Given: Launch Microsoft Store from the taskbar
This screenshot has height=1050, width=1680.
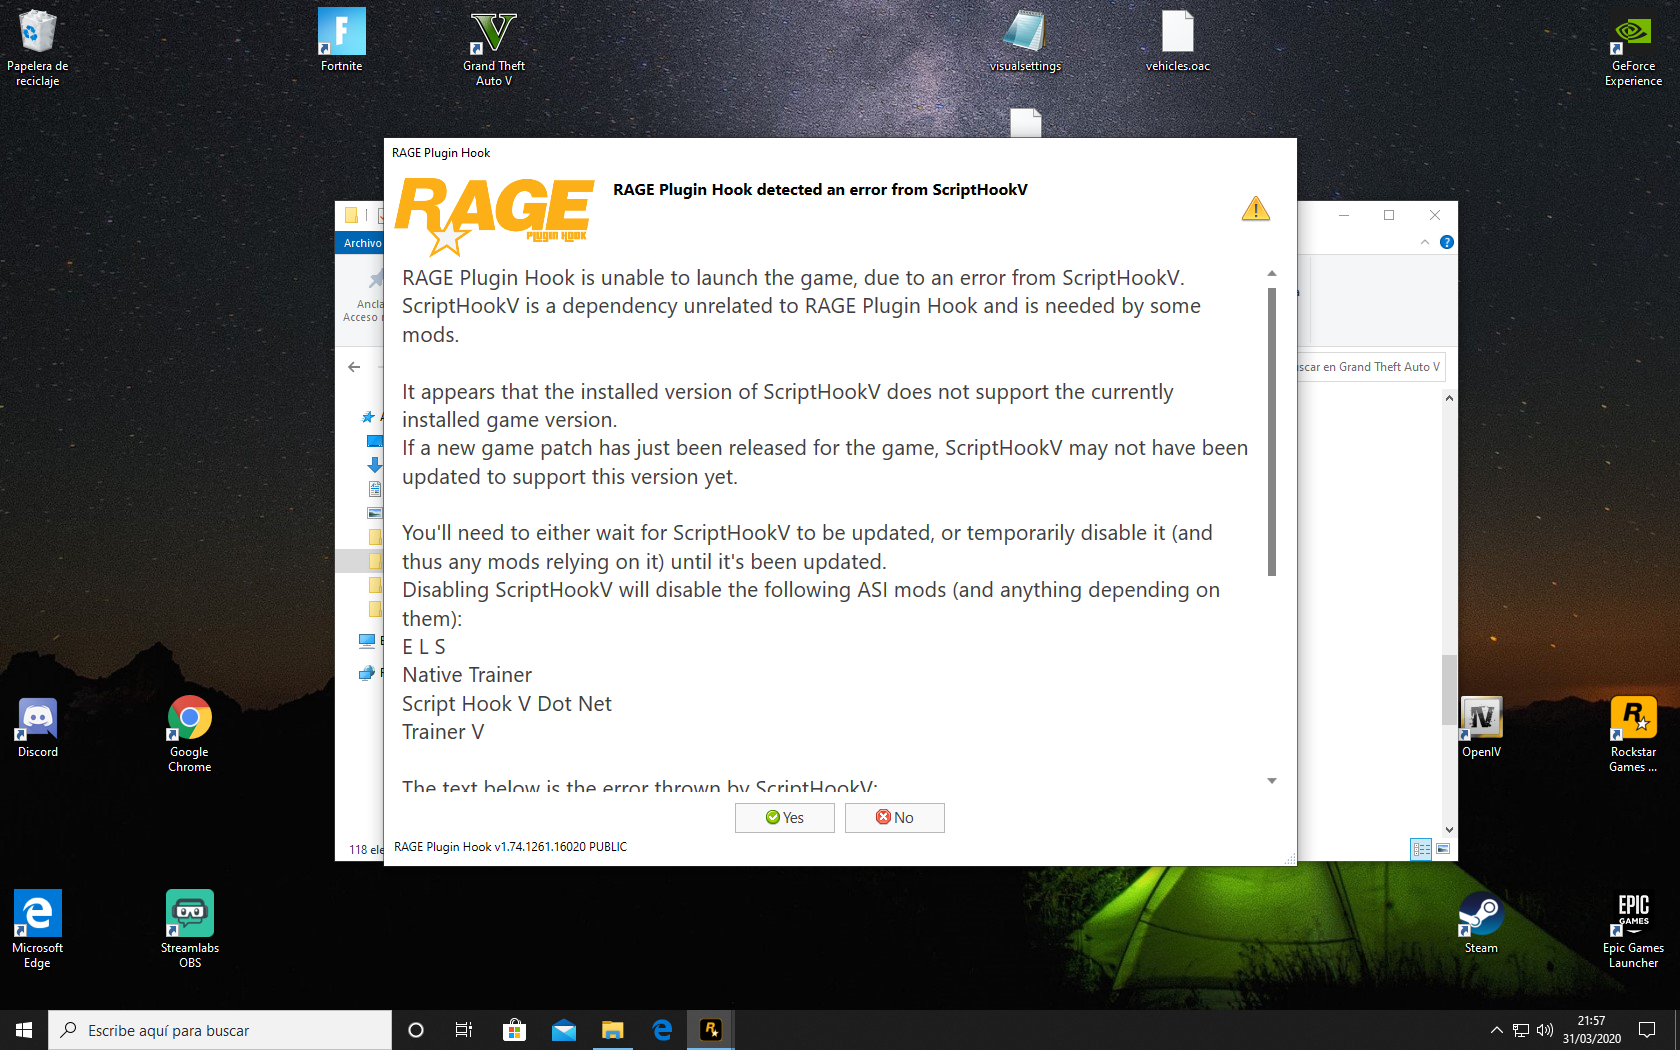Looking at the screenshot, I should coord(514,1030).
